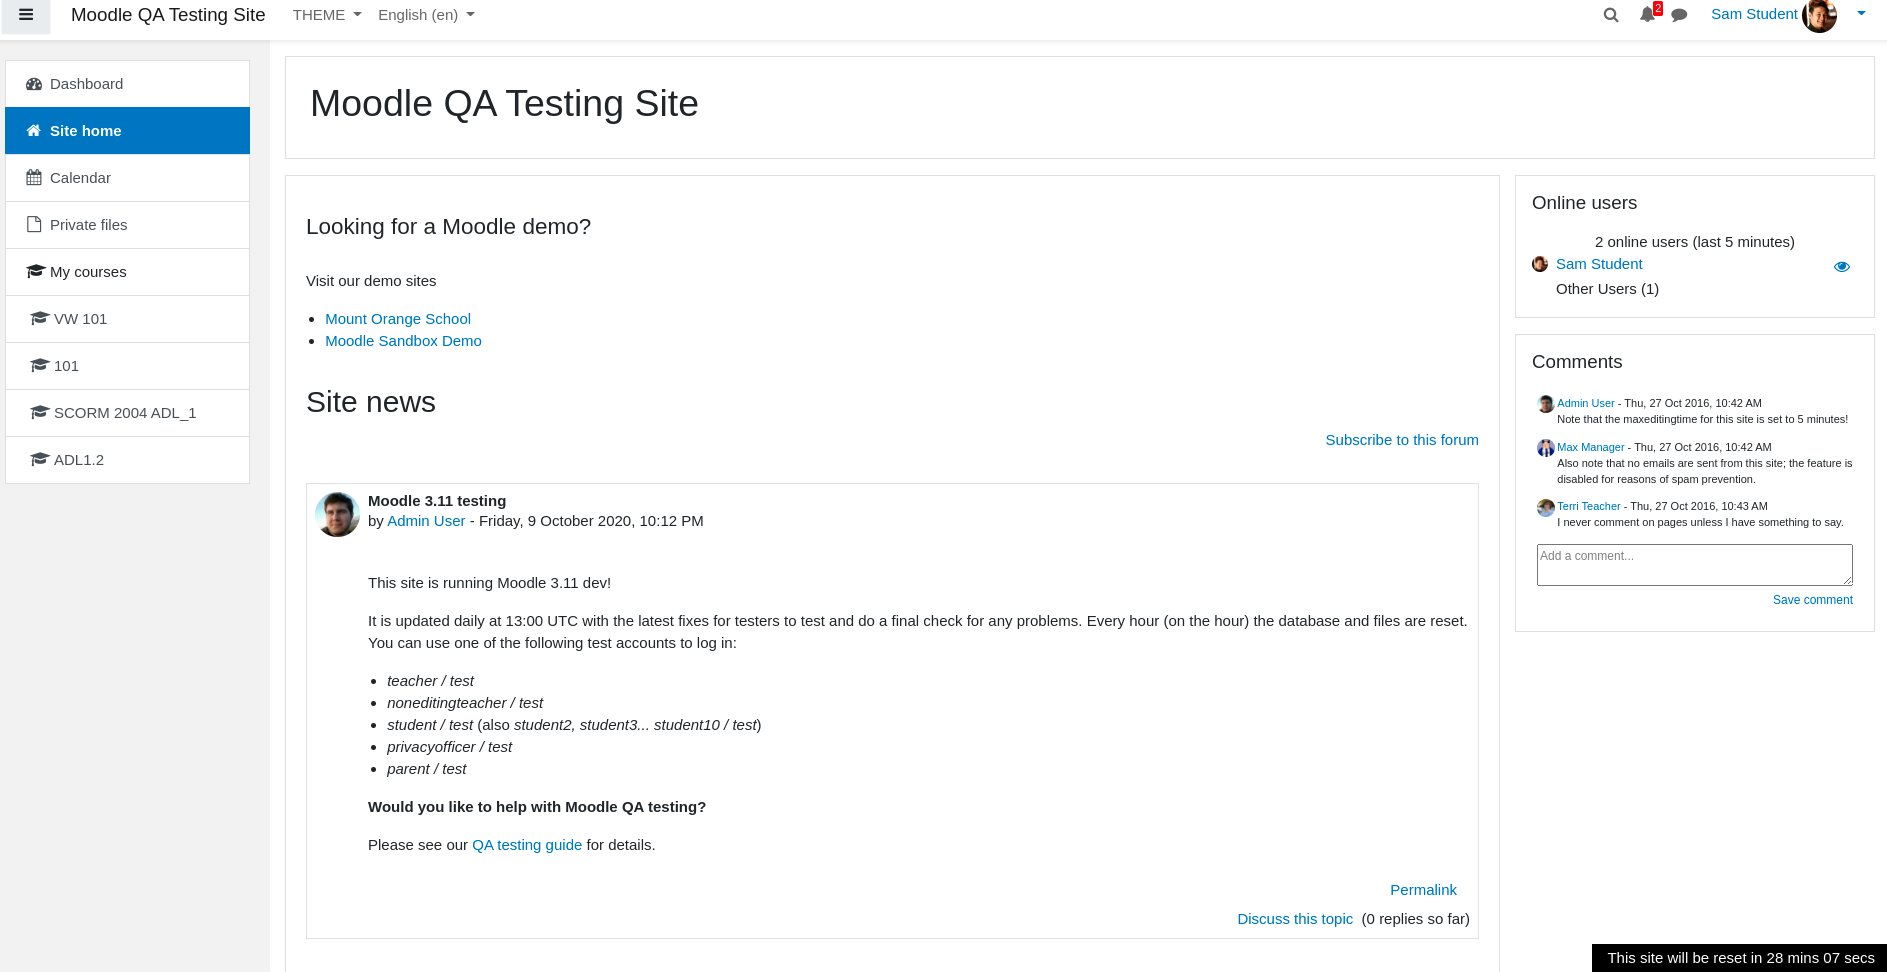Open the Moodle Sandbox Demo link
1887x972 pixels.
coord(403,341)
